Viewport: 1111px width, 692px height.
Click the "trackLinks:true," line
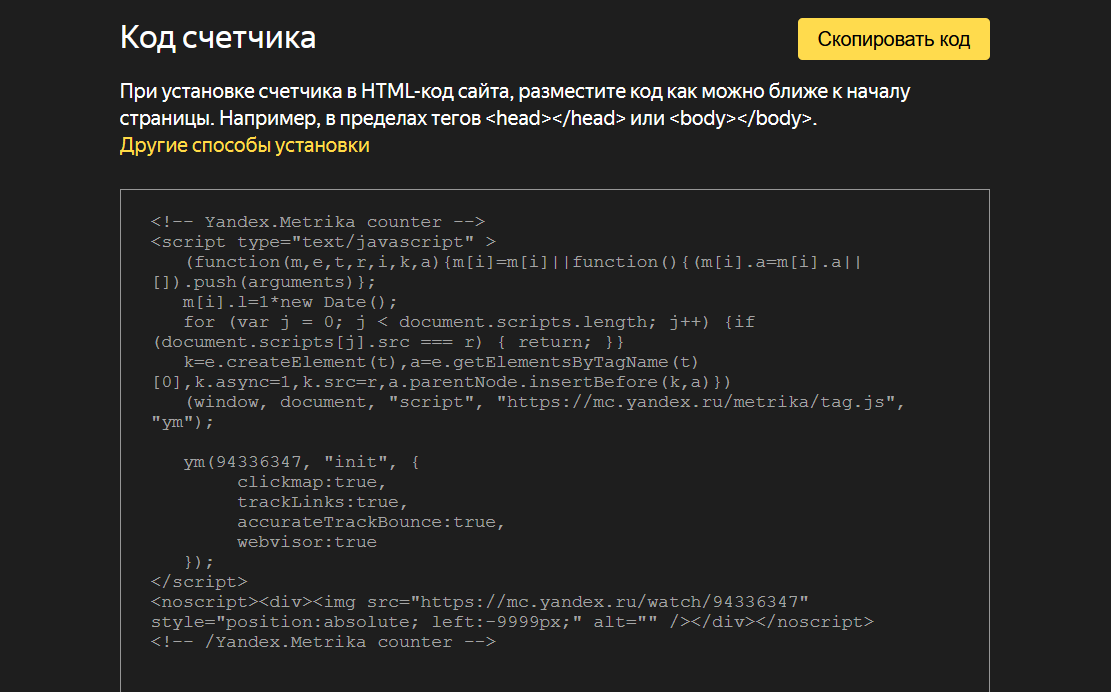point(323,501)
